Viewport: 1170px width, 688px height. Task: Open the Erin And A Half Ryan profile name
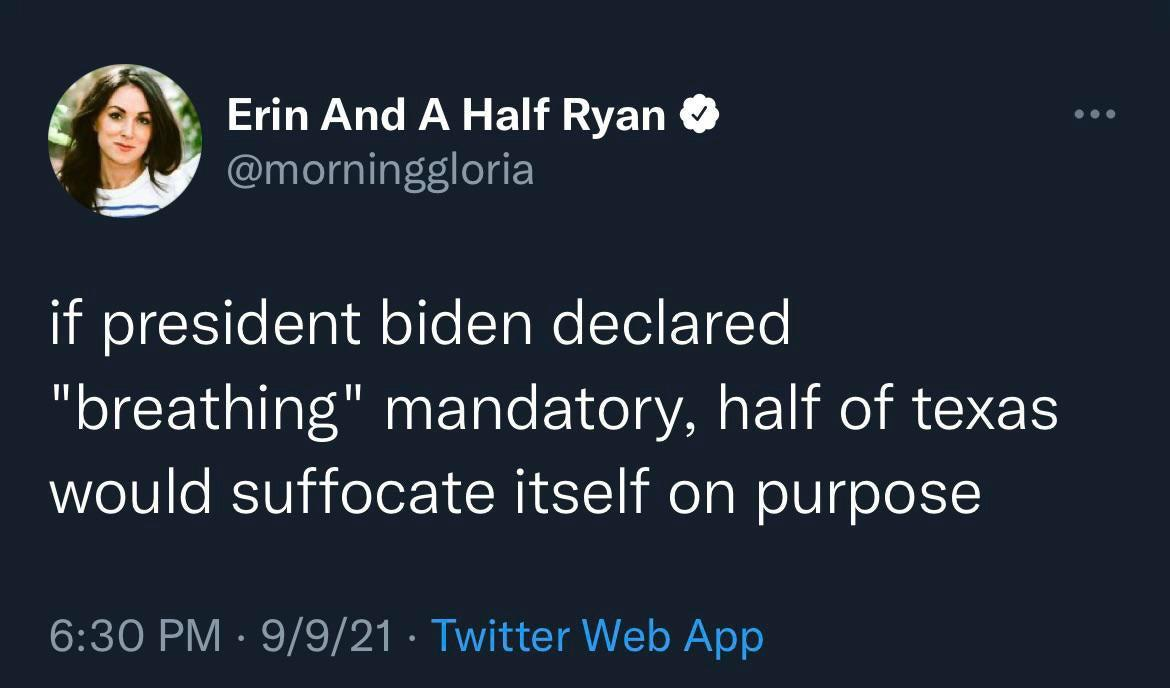(446, 116)
